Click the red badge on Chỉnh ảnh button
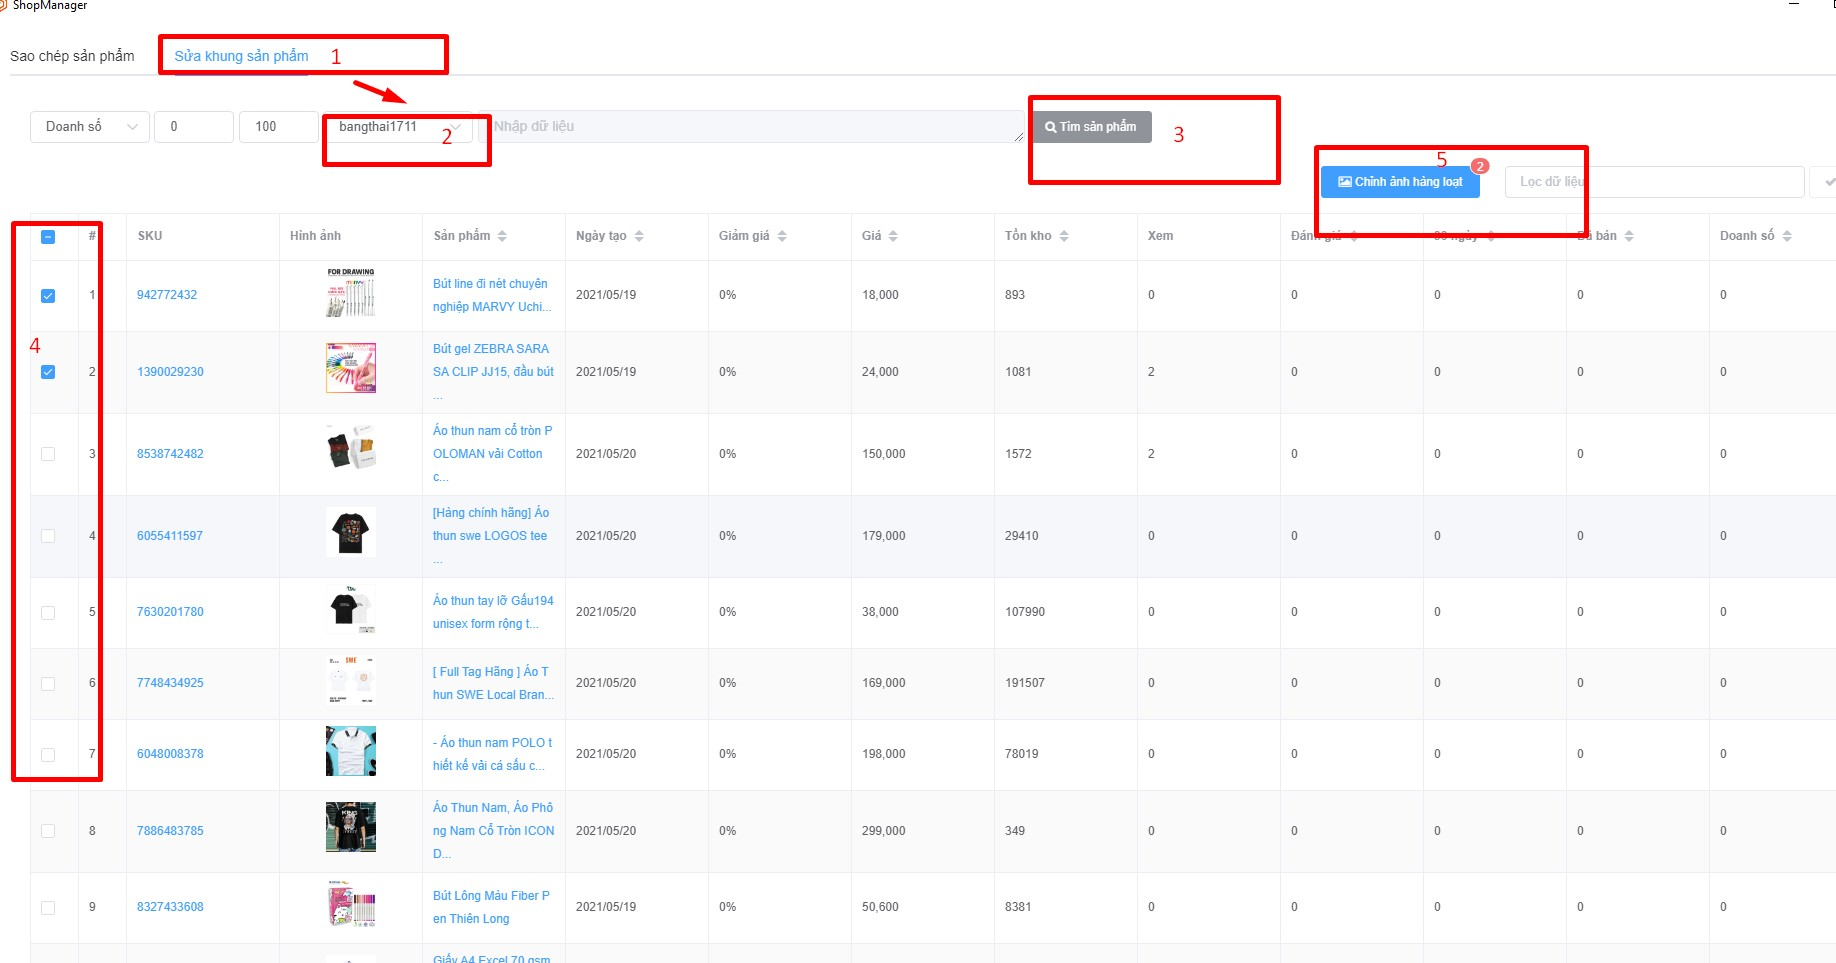Viewport: 1836px width, 963px height. coord(1480,166)
